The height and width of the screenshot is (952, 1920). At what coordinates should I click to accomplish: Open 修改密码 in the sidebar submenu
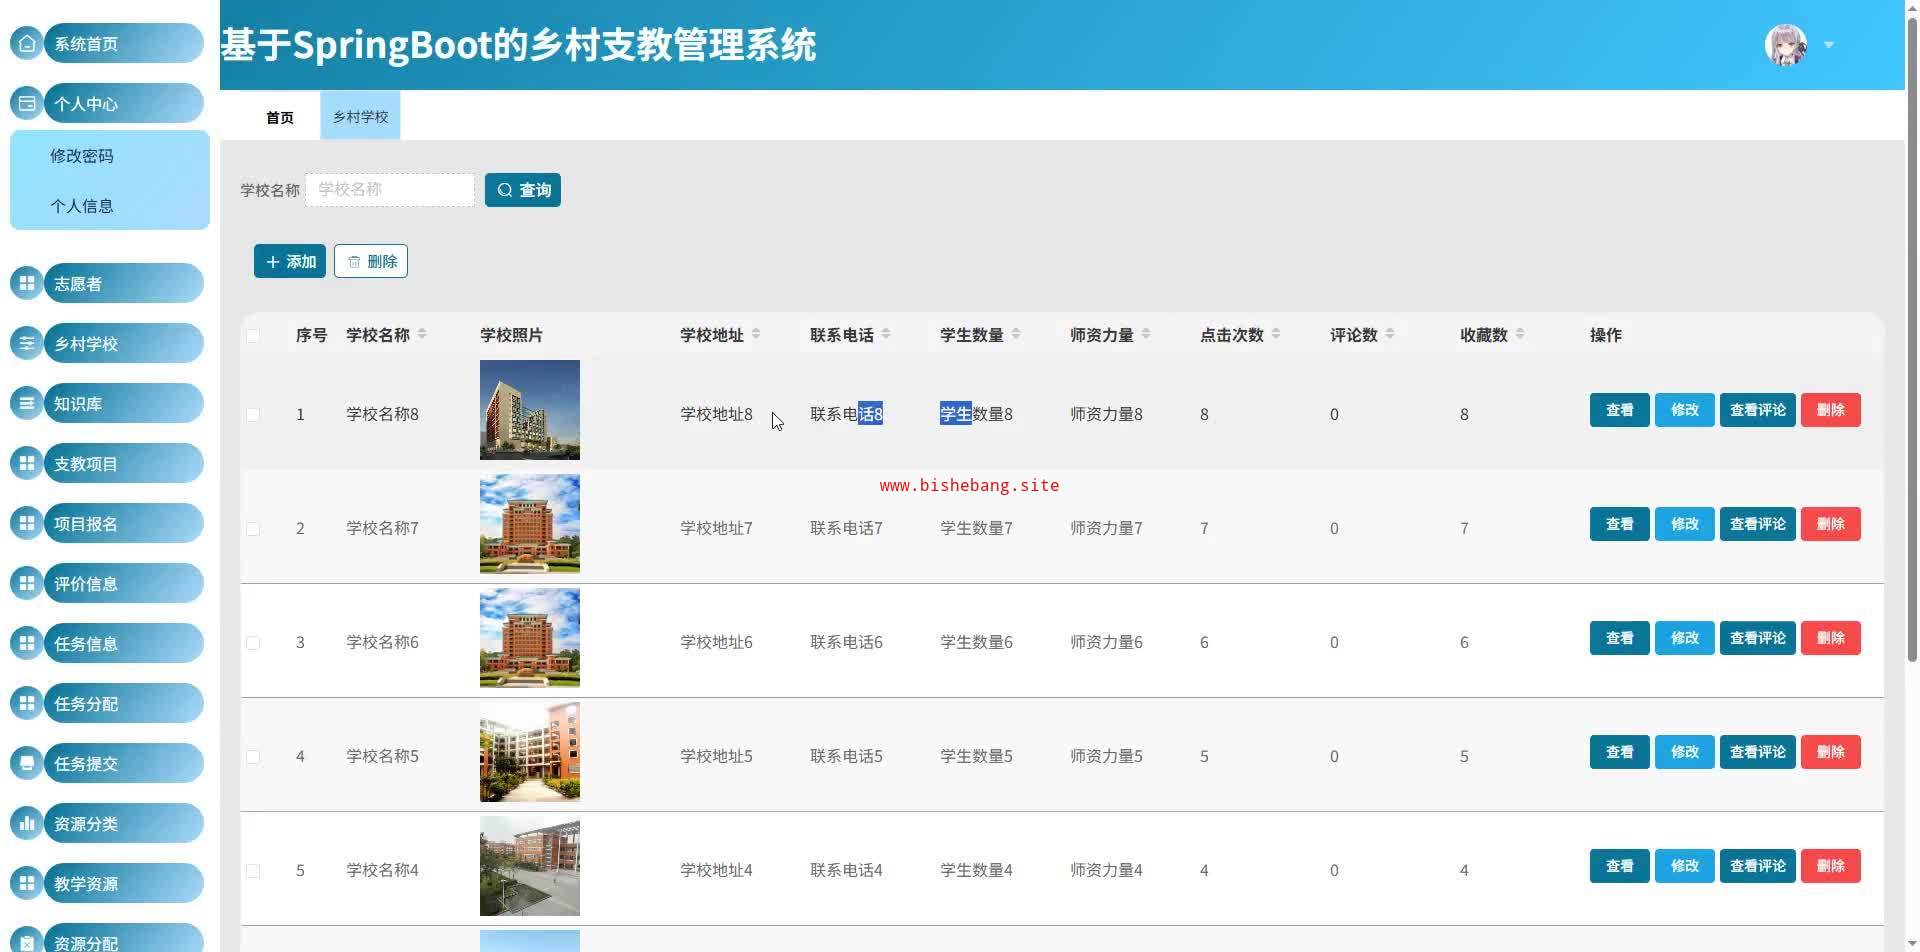[x=82, y=156]
